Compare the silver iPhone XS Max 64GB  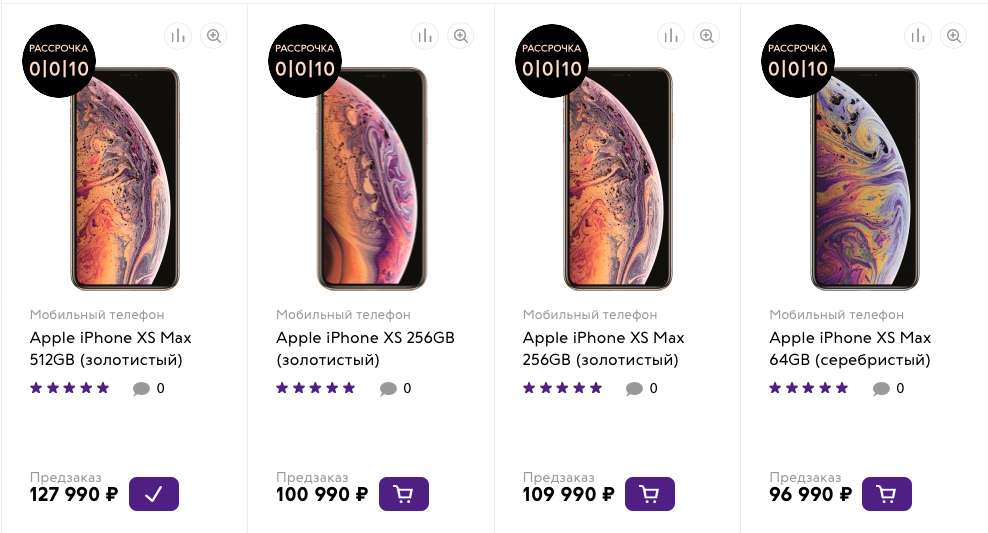coord(918,36)
